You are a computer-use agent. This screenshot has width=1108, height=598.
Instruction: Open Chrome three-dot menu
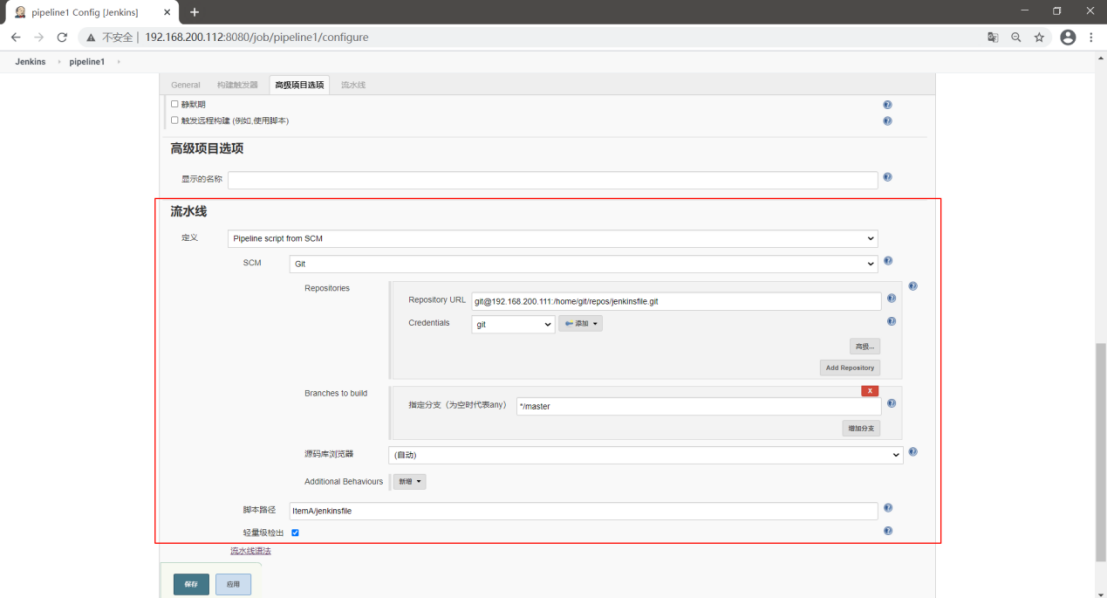point(1091,37)
